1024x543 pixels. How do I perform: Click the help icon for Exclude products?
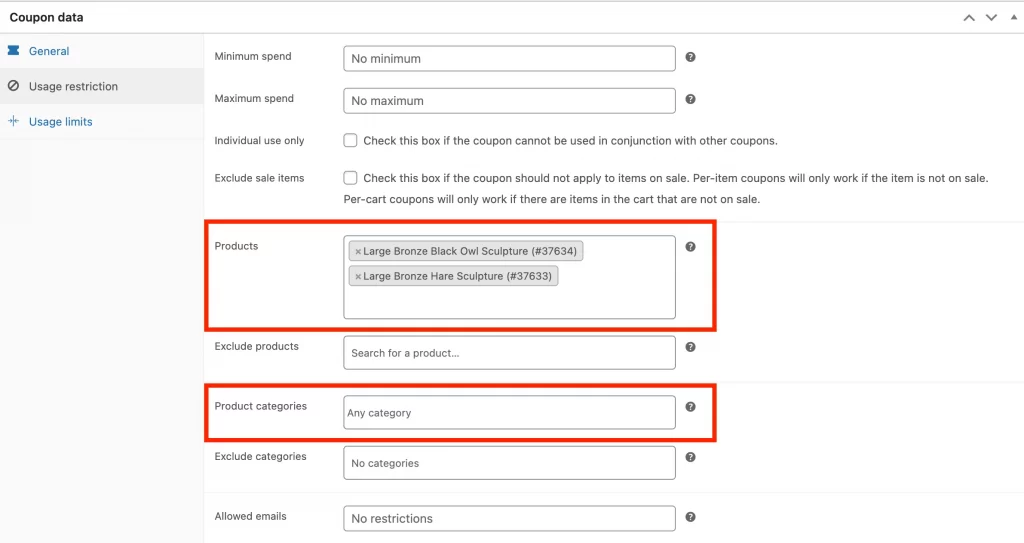point(691,347)
